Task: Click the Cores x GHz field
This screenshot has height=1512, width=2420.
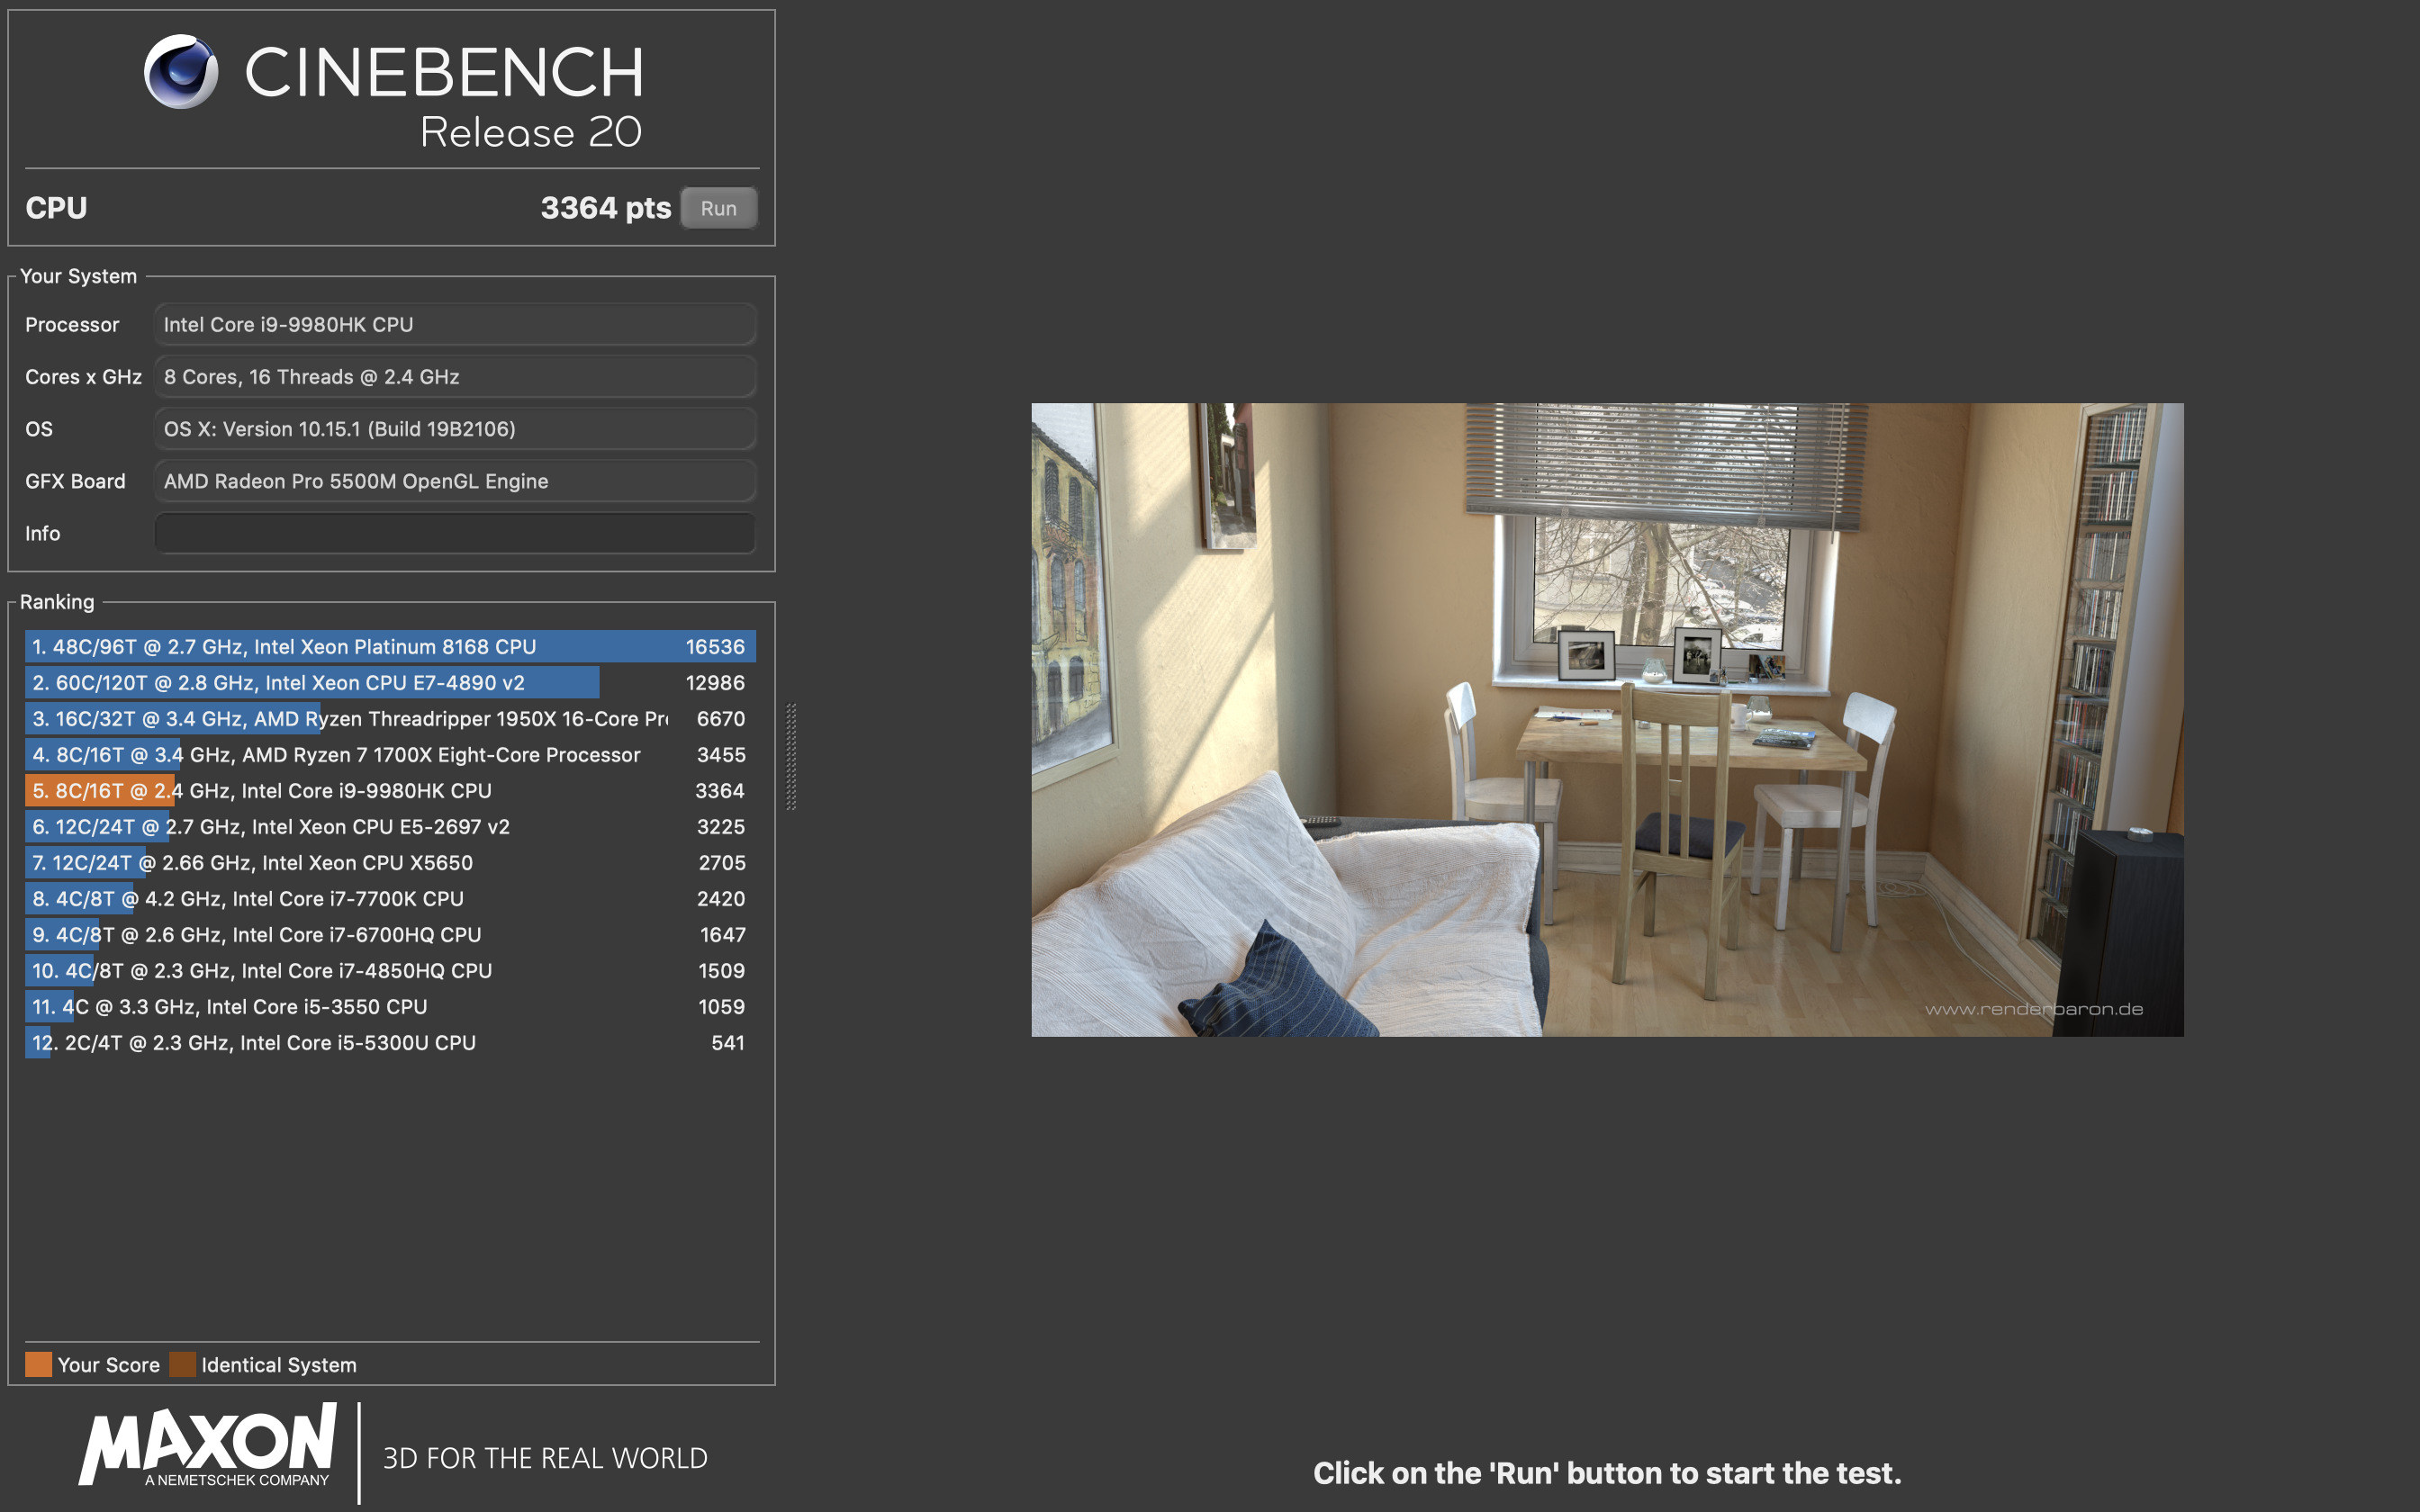Action: (x=455, y=376)
